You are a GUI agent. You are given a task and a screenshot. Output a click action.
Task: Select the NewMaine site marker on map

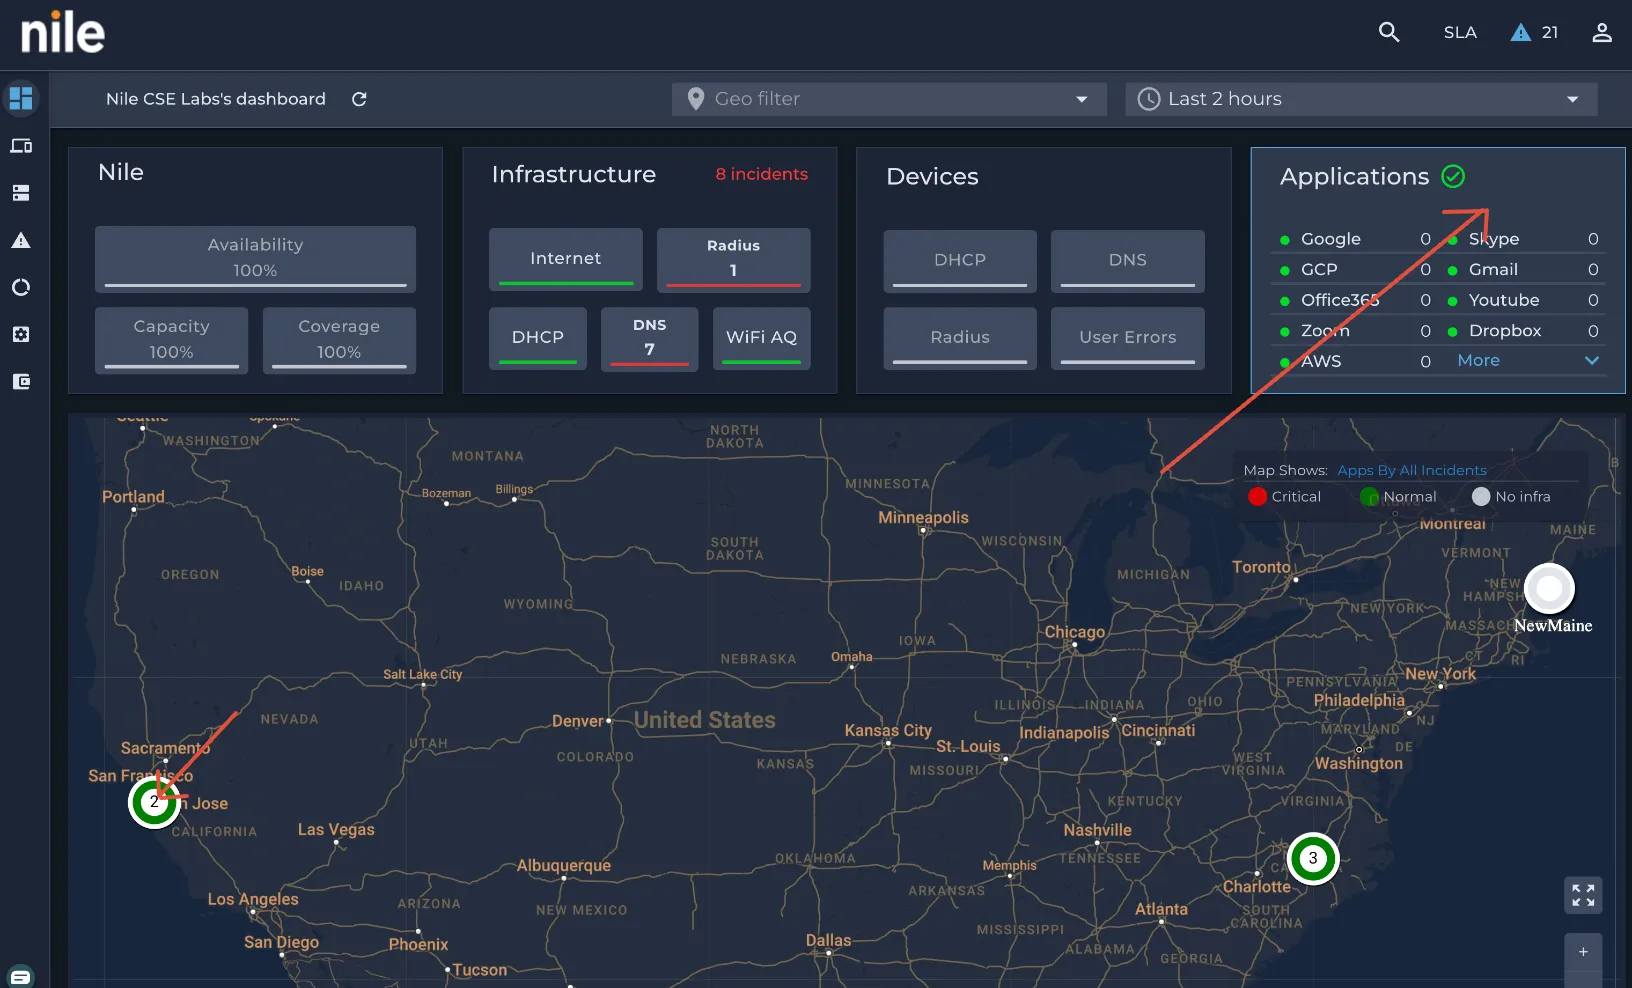coord(1549,589)
